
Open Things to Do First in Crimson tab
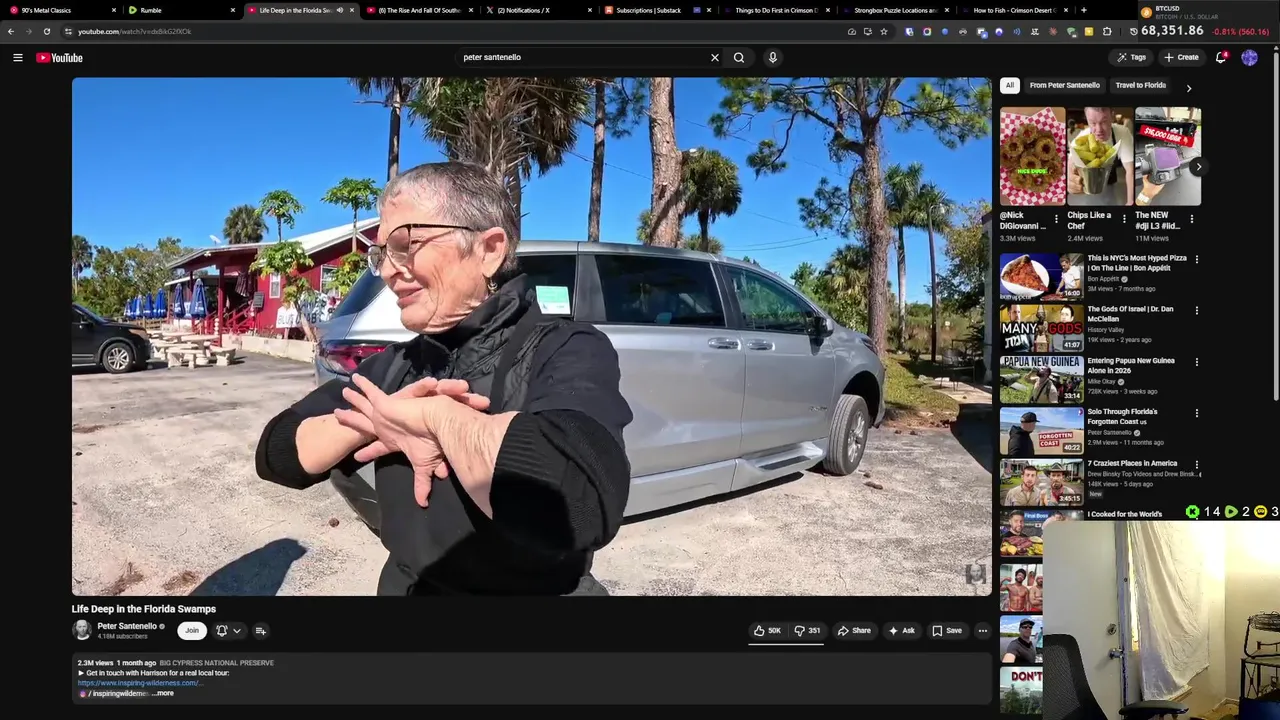(x=775, y=10)
